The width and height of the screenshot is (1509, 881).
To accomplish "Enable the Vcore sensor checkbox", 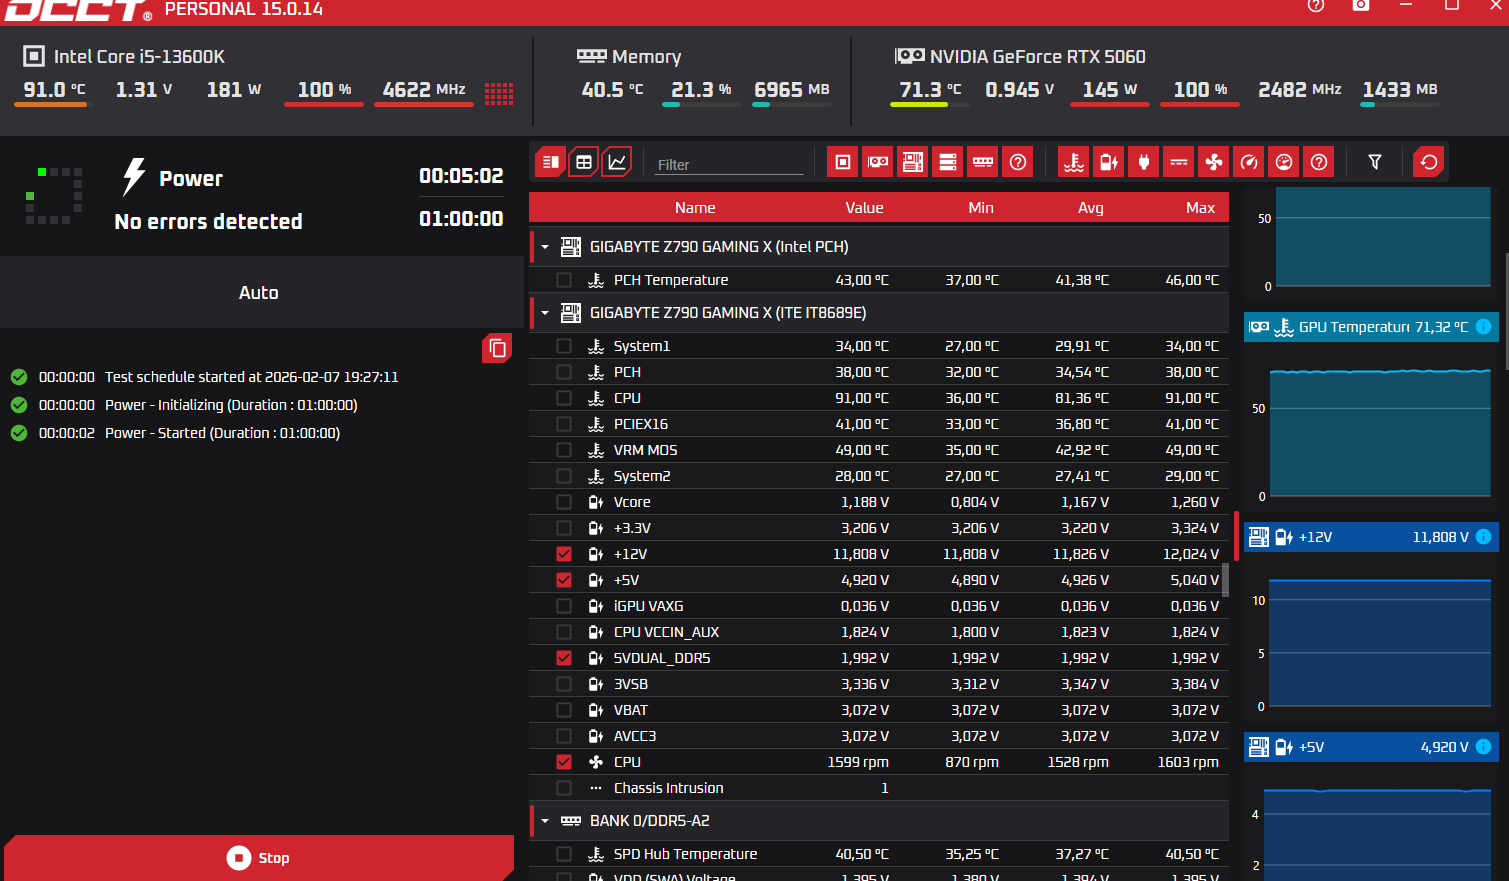I will 564,502.
